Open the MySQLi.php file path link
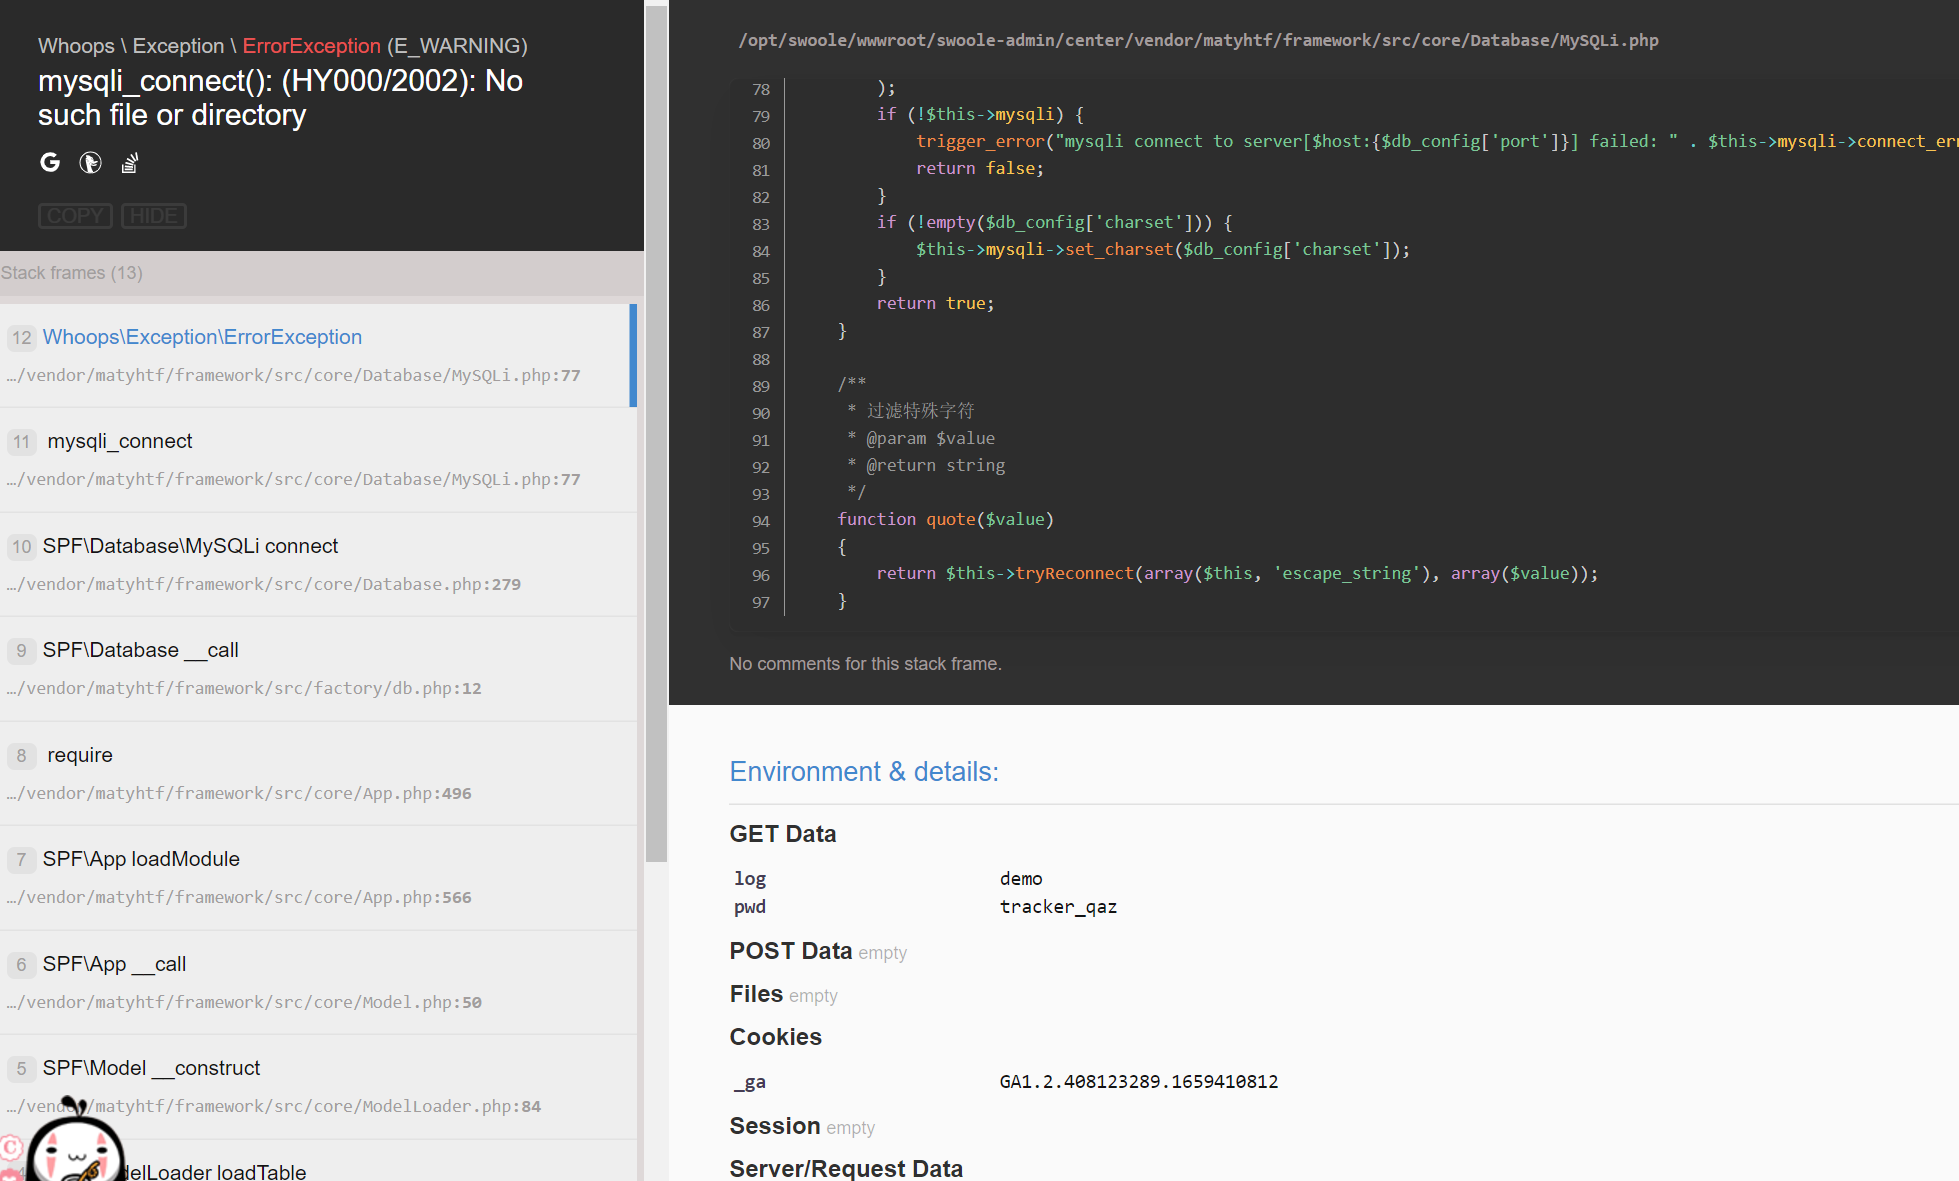1959x1181 pixels. 1198,40
